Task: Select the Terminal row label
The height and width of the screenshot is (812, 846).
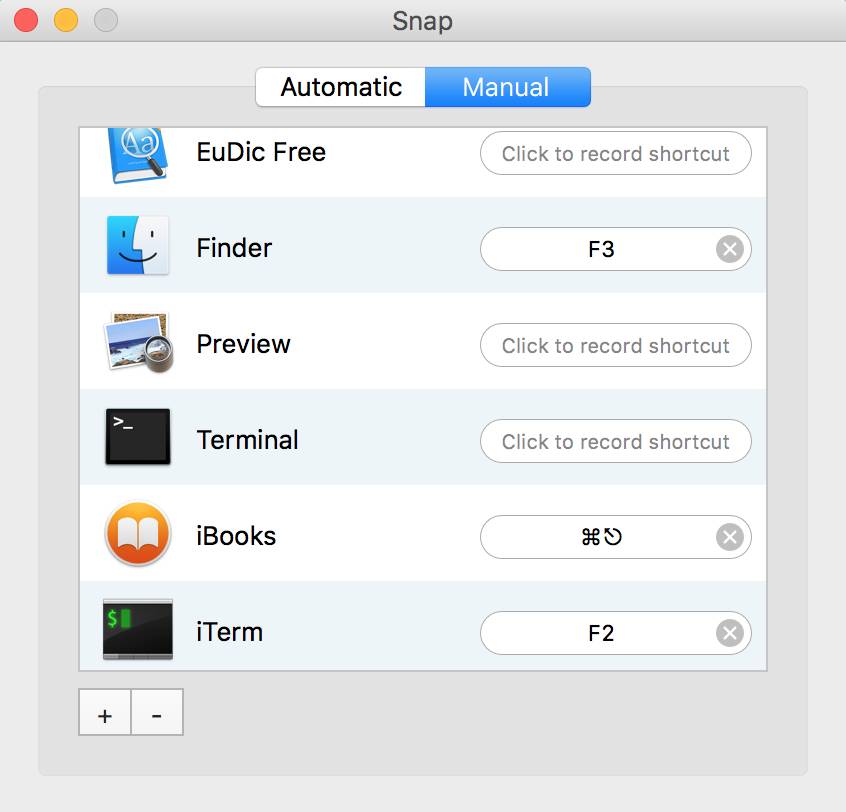Action: click(x=247, y=440)
